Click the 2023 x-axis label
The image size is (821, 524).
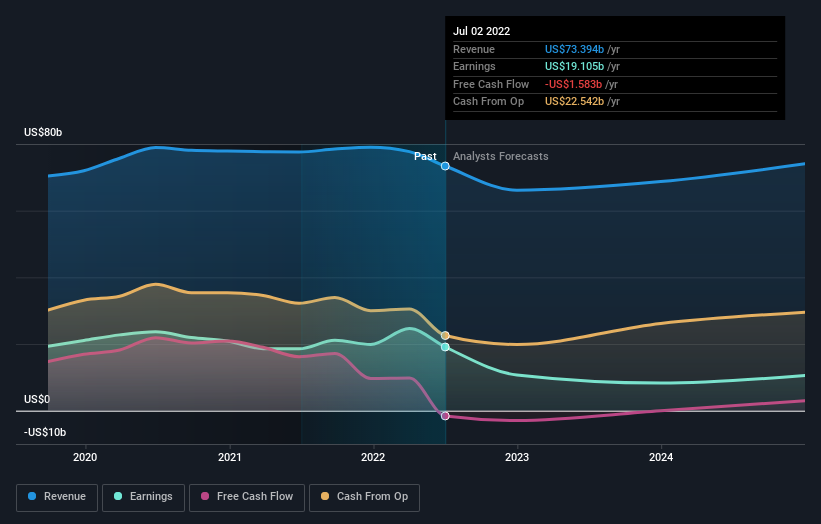click(x=517, y=457)
